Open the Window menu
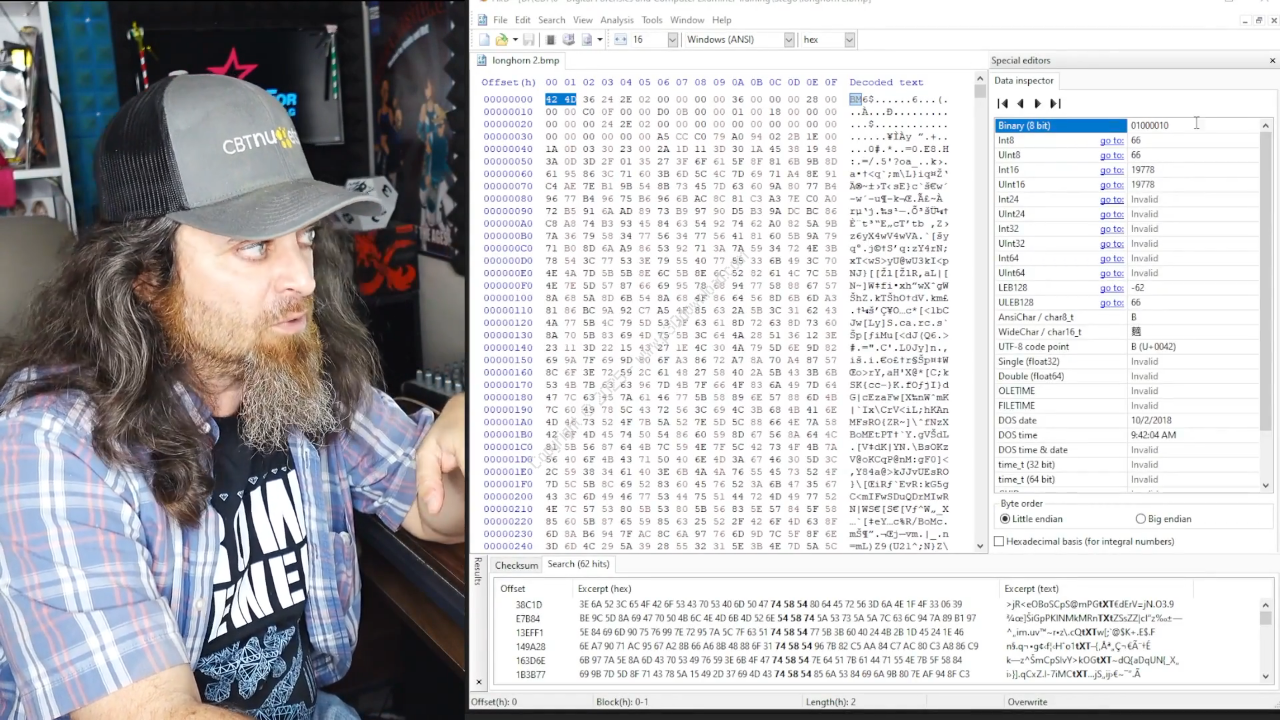Image resolution: width=1280 pixels, height=720 pixels. (687, 20)
